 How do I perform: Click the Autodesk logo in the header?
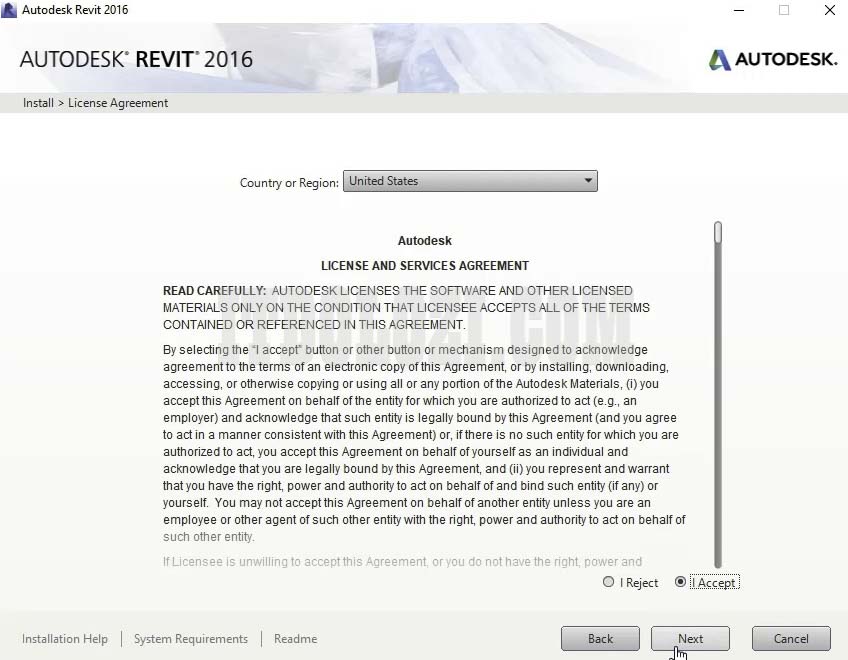(772, 60)
